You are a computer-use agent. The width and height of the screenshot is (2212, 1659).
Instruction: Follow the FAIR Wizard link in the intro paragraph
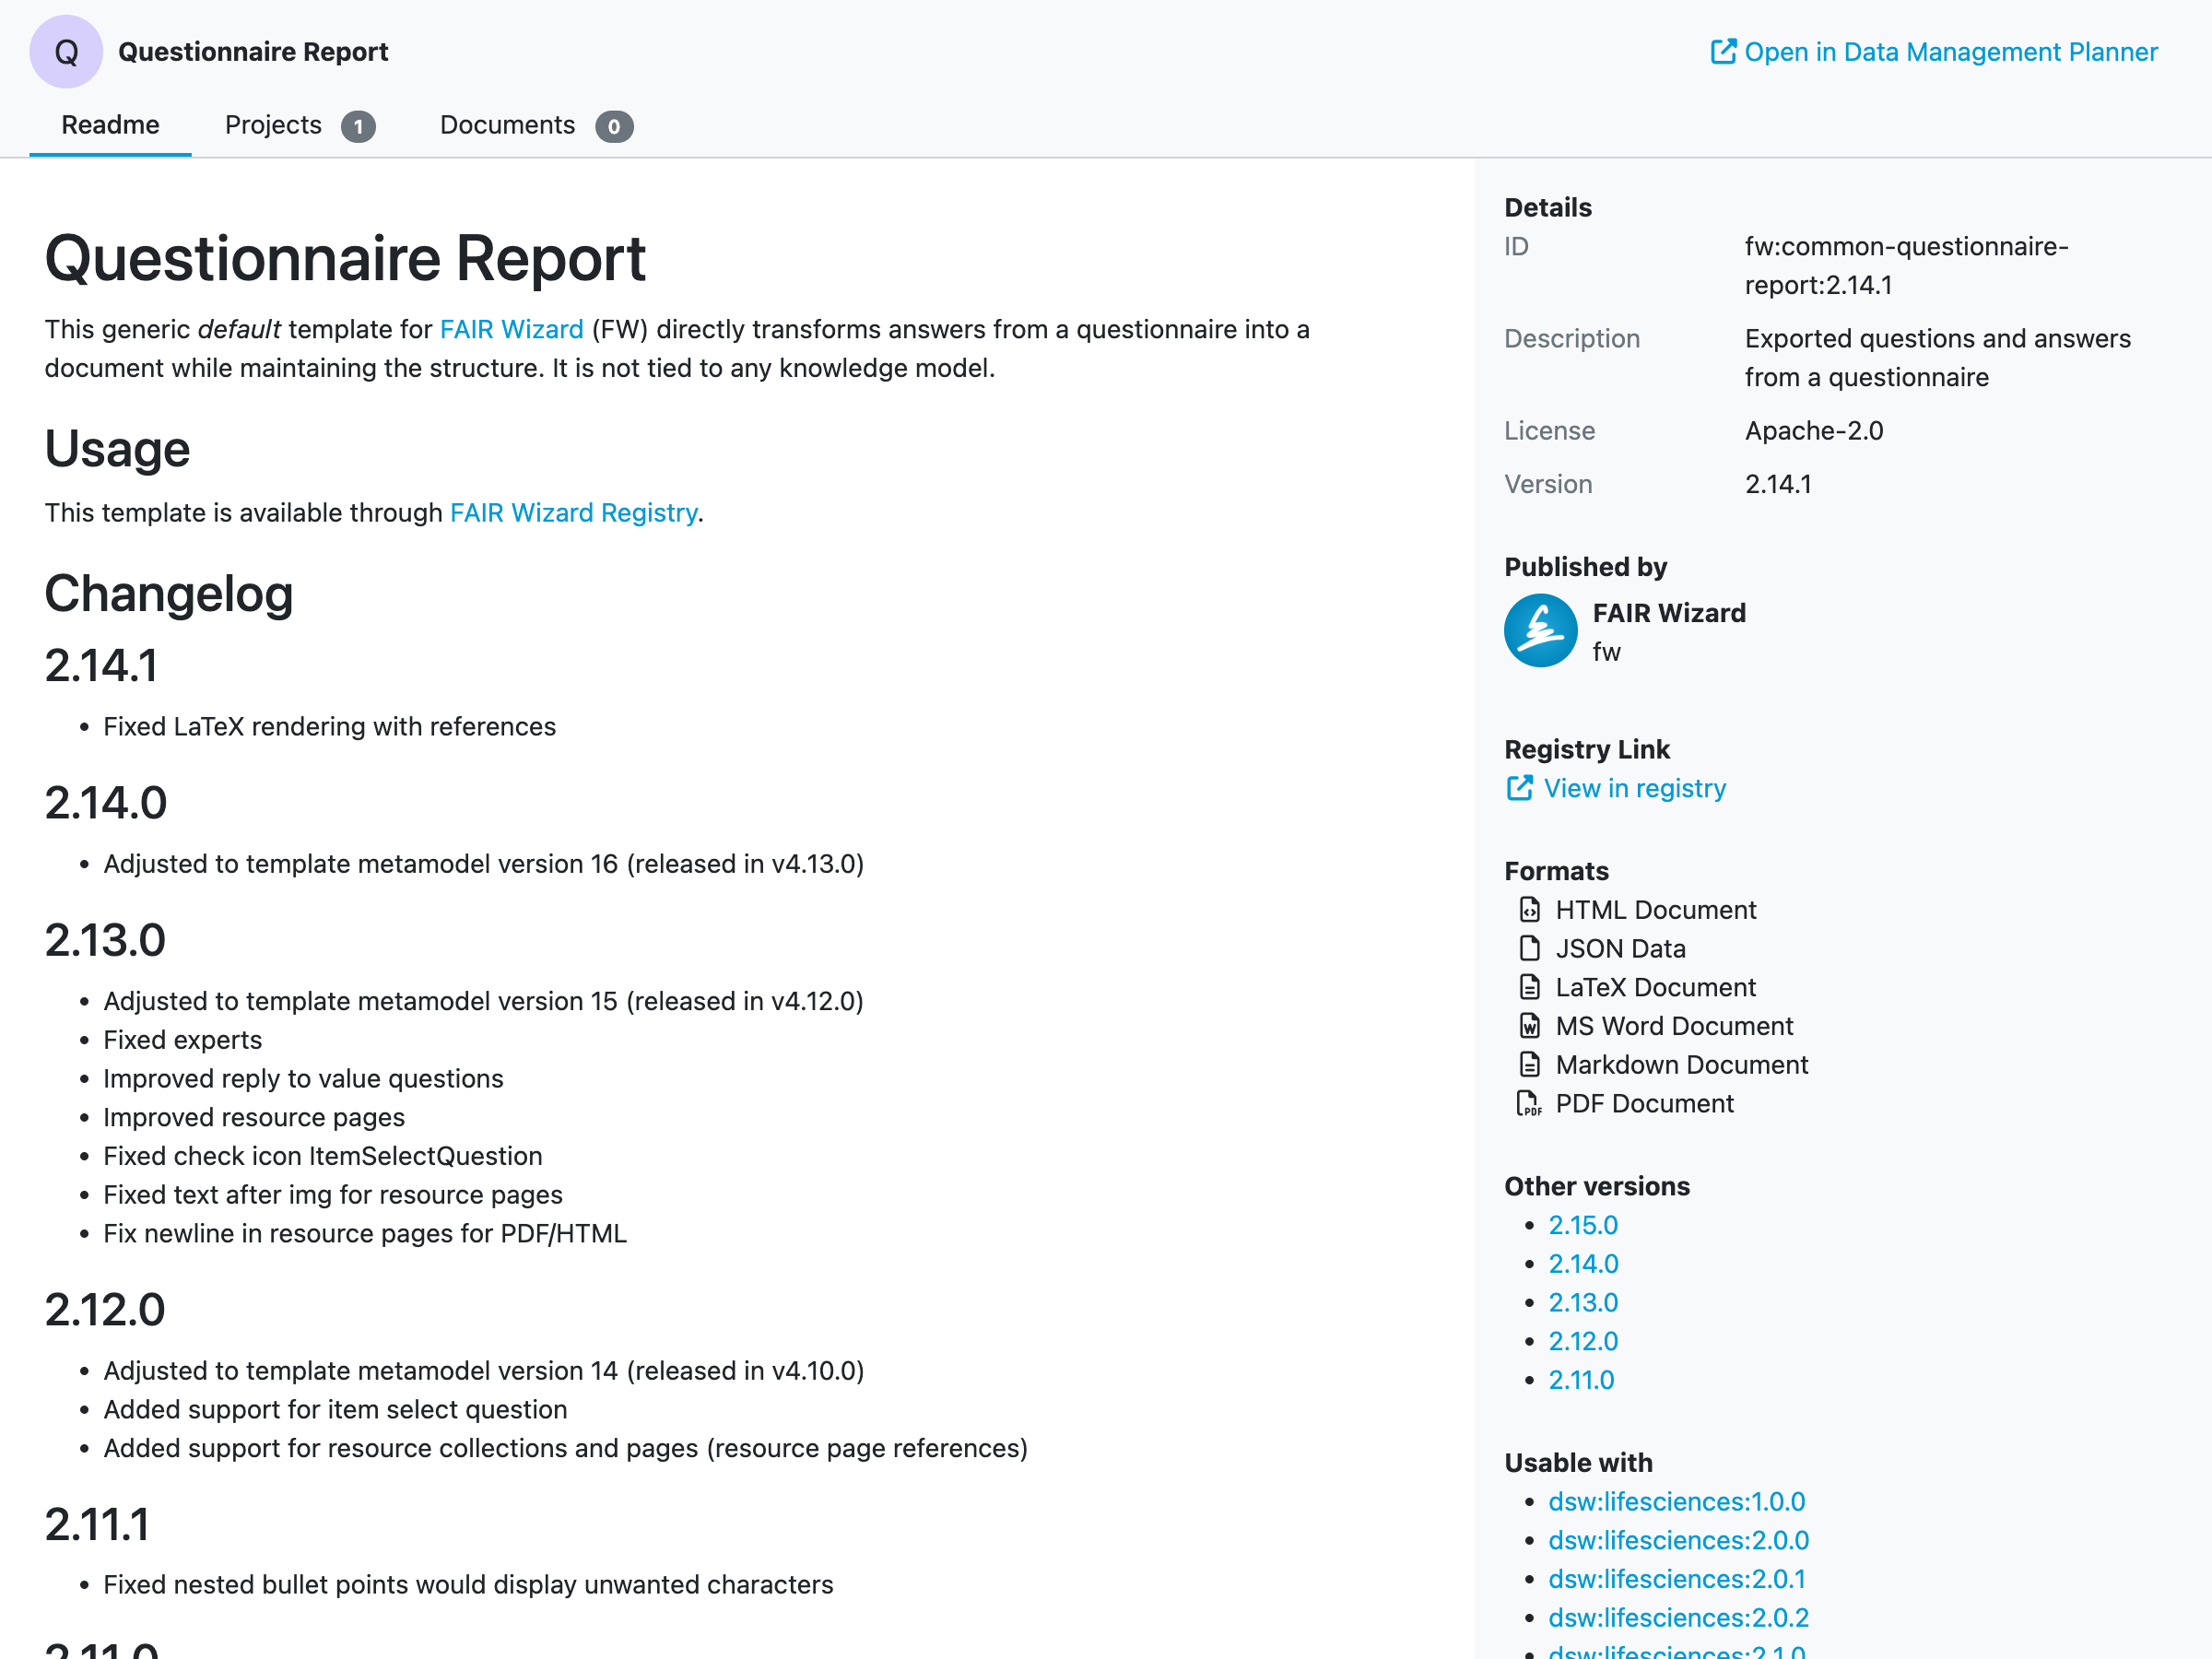511,330
